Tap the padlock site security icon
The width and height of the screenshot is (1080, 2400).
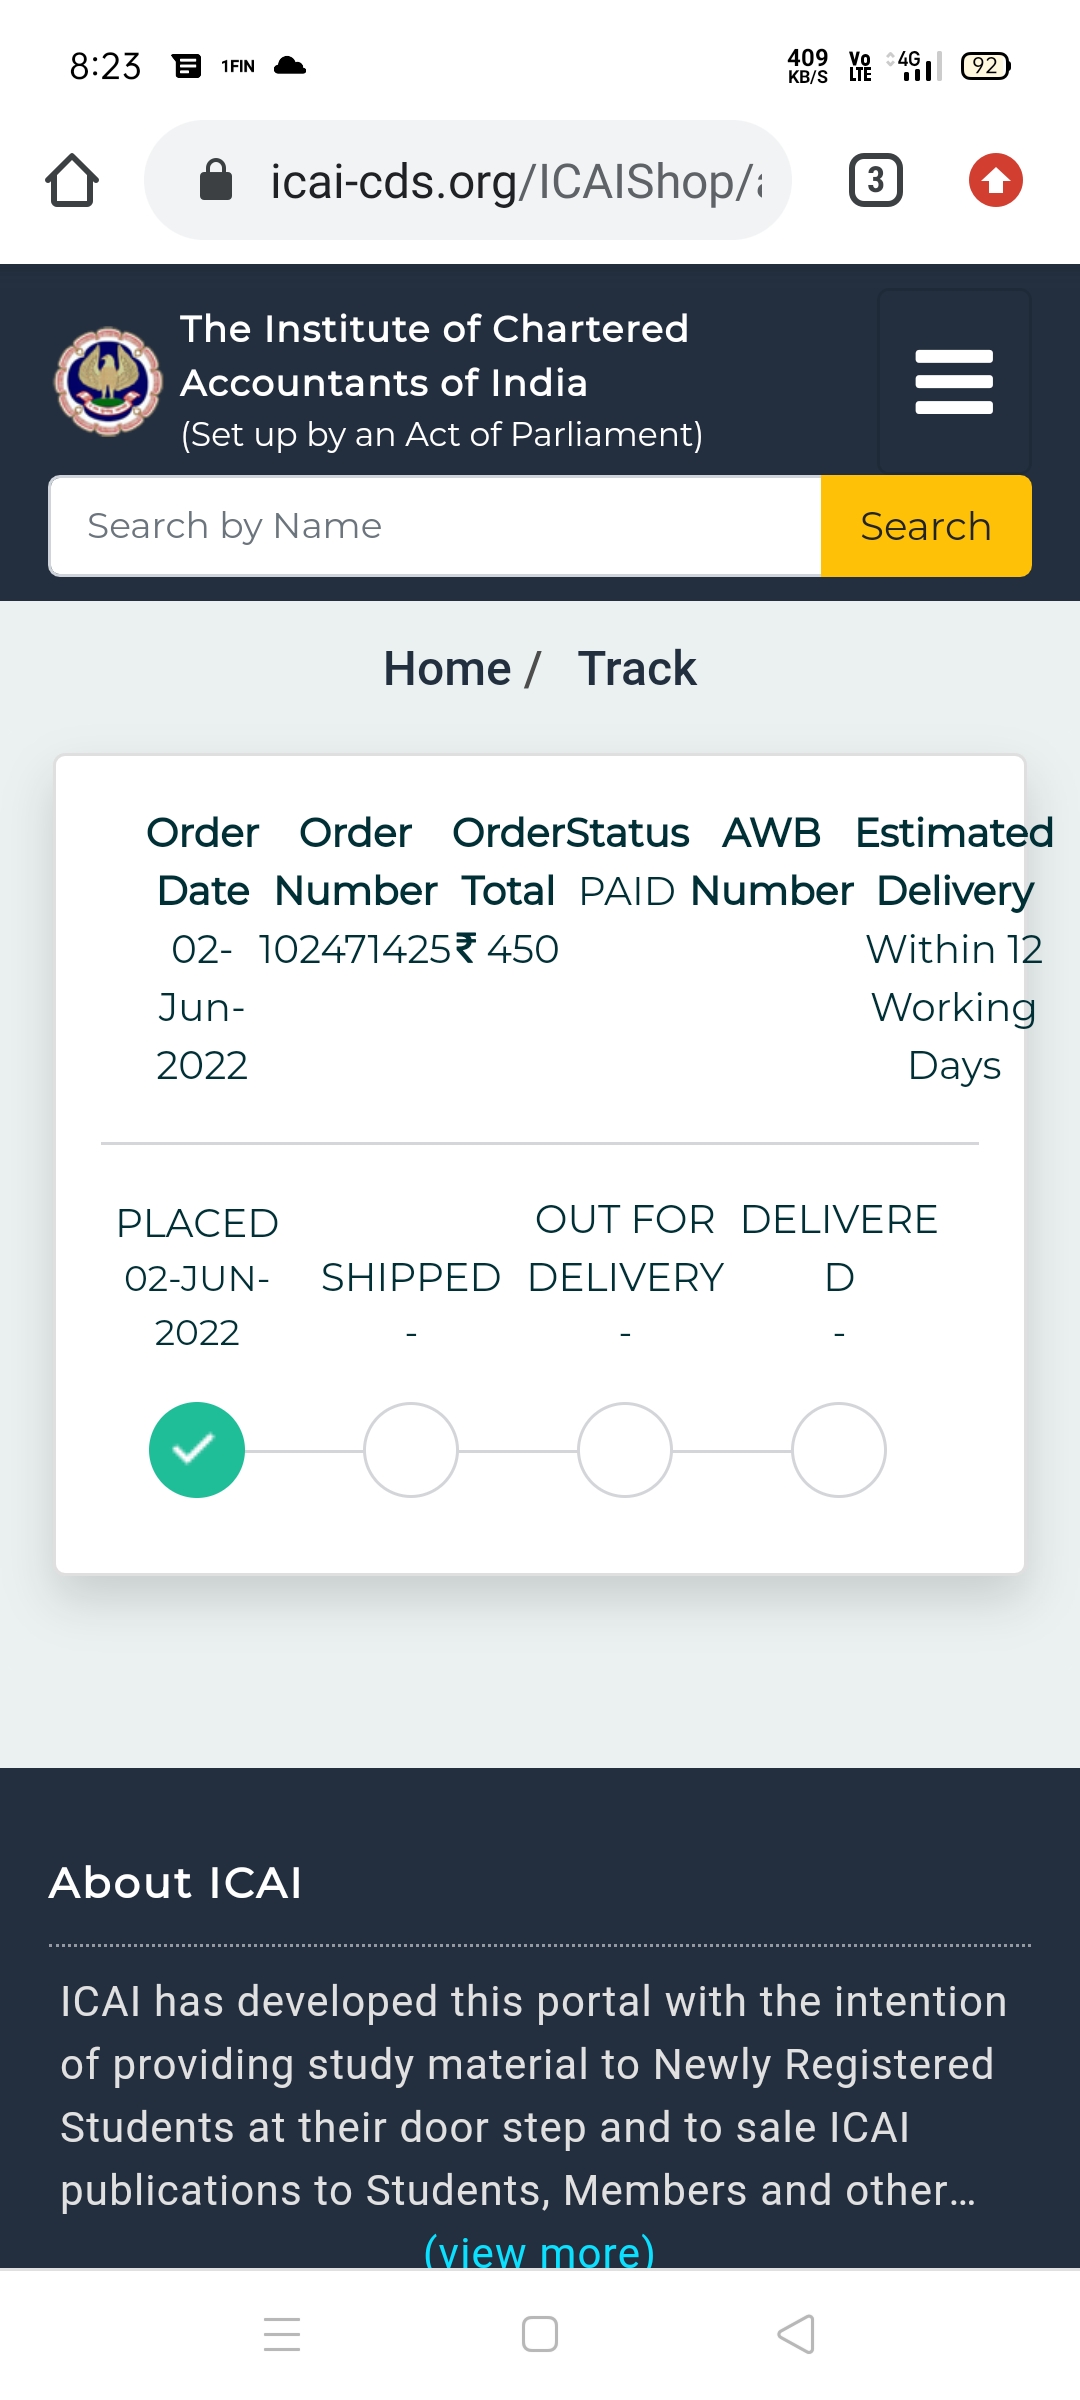216,181
